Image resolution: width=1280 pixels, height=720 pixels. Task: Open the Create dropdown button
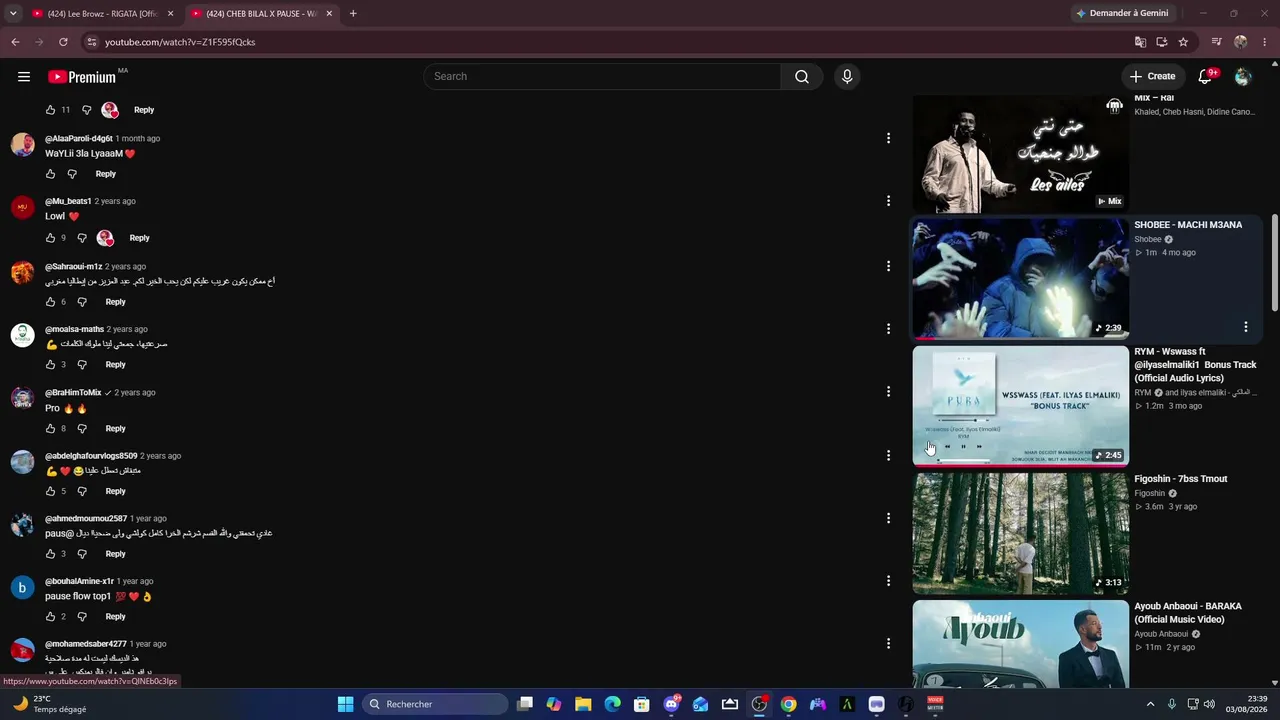coord(1152,77)
